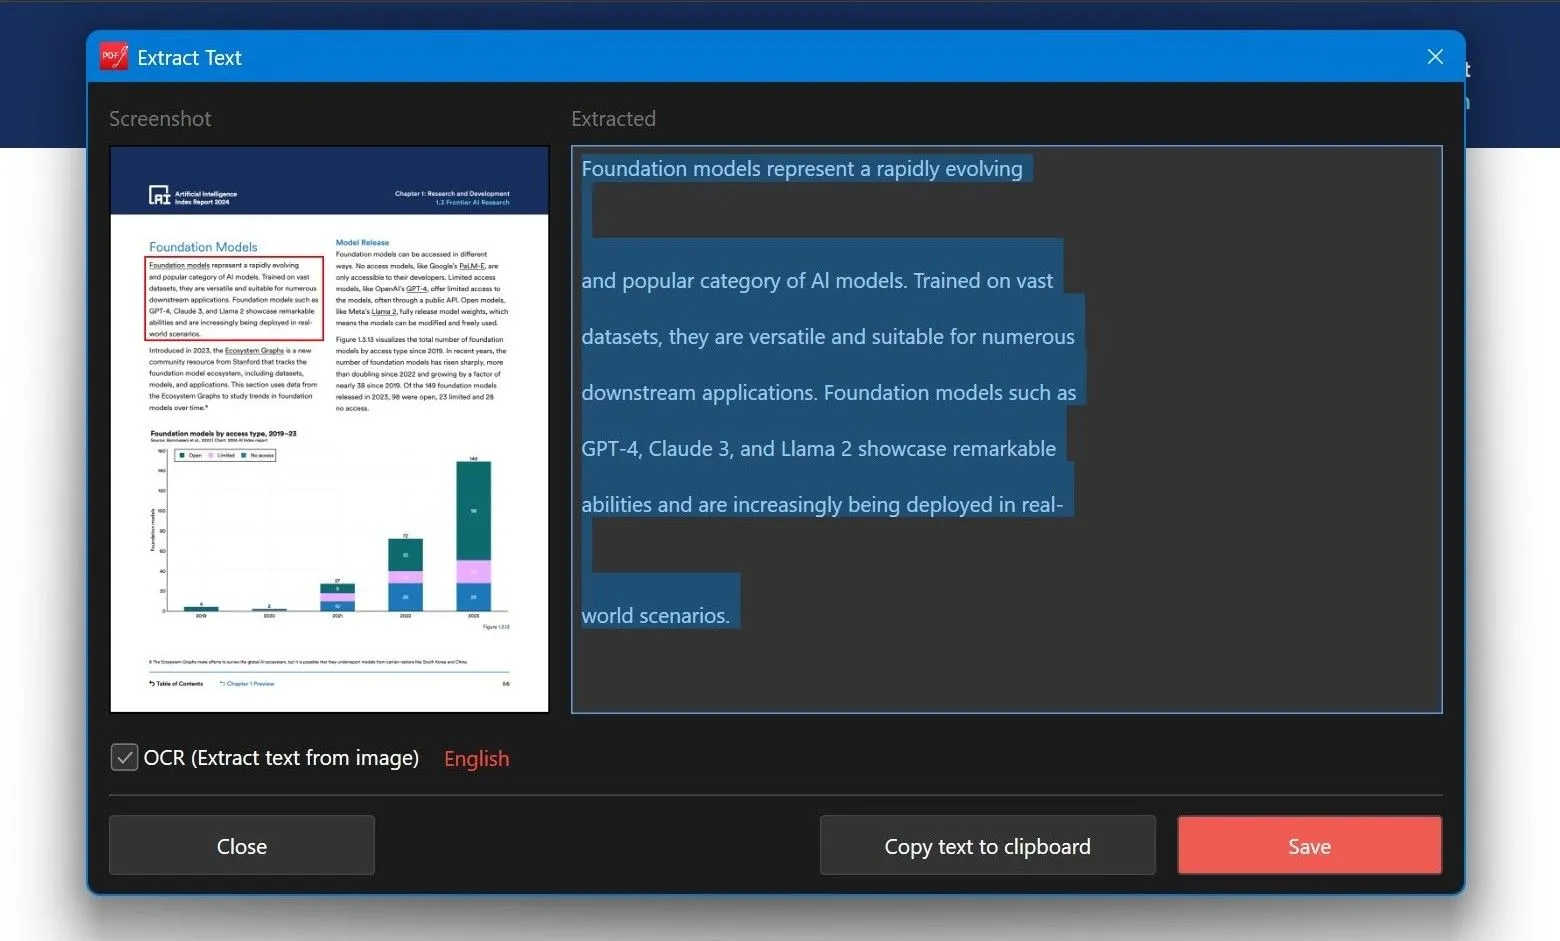Click the 'Model Release' heading in preview
The image size is (1560, 941).
[x=362, y=242]
